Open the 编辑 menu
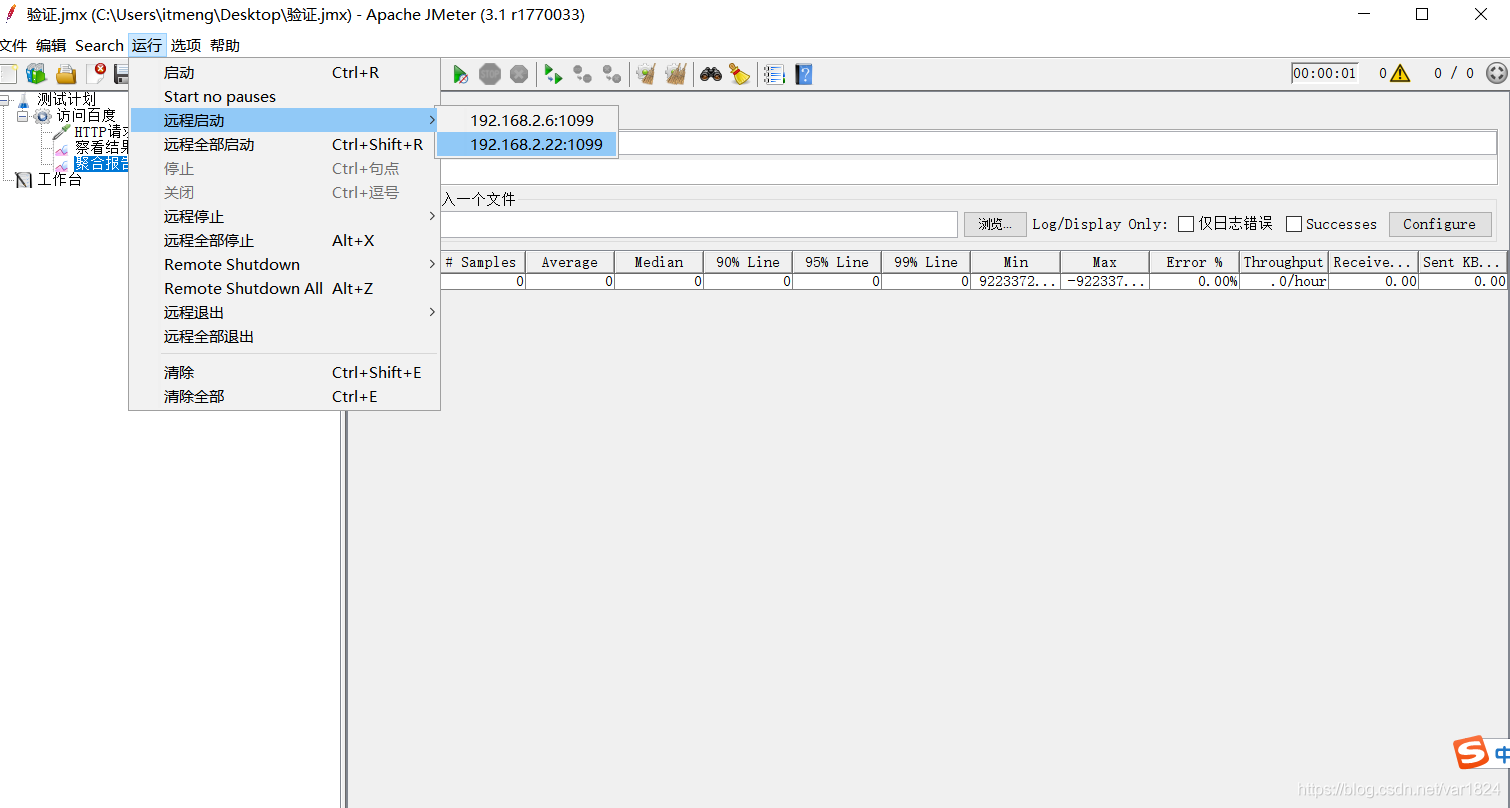The image size is (1510, 808). (x=51, y=45)
